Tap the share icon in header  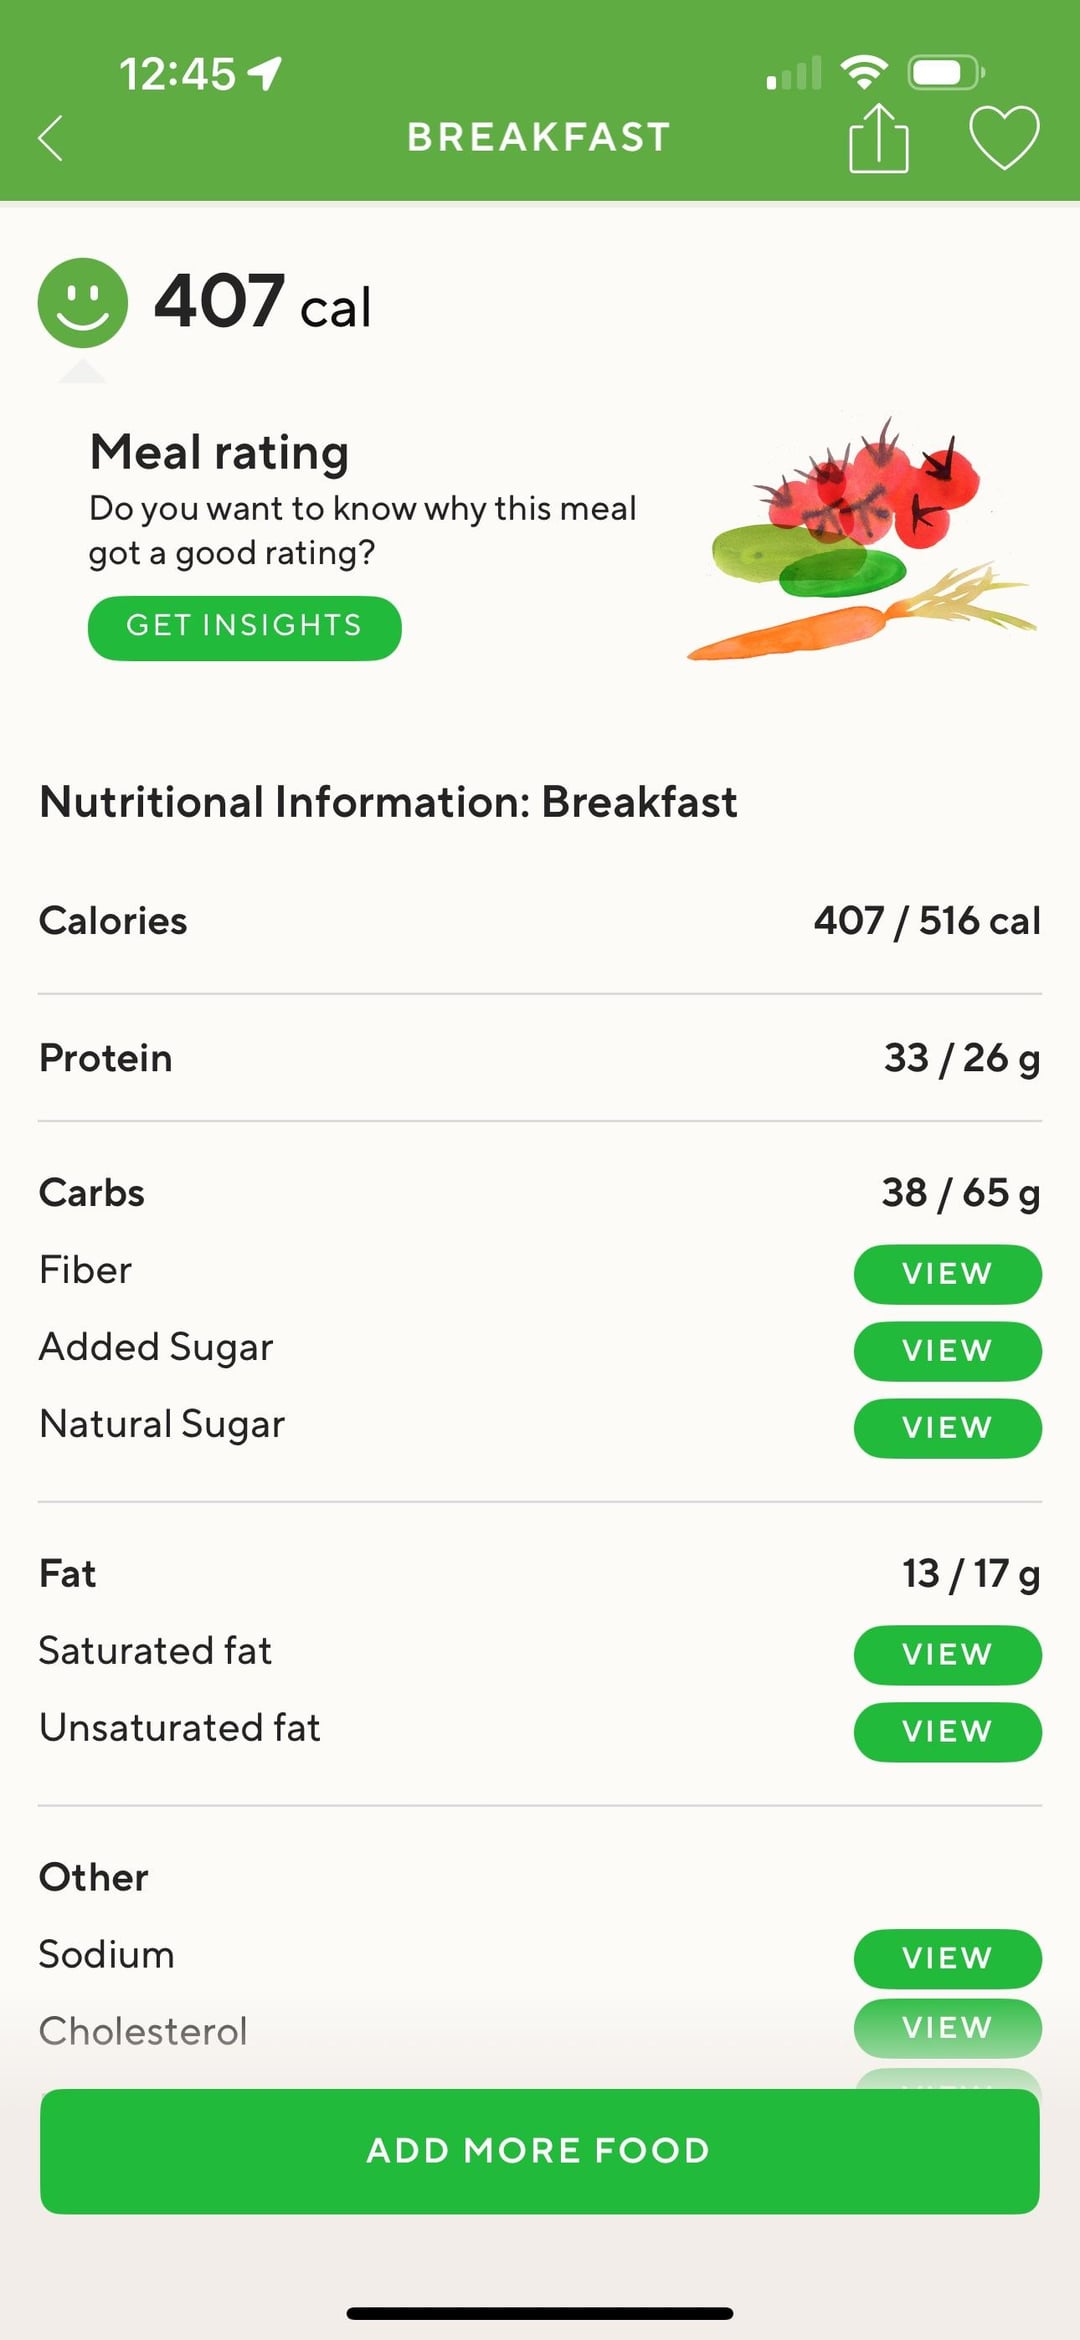[878, 139]
